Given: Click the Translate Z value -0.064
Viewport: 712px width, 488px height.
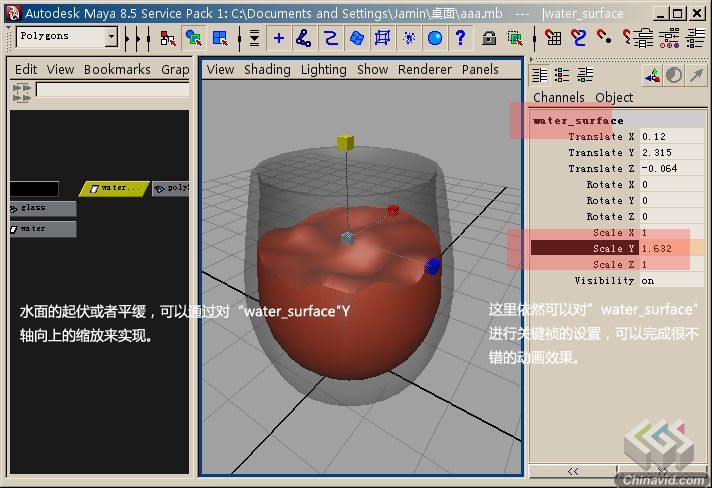Looking at the screenshot, I should tap(672, 168).
